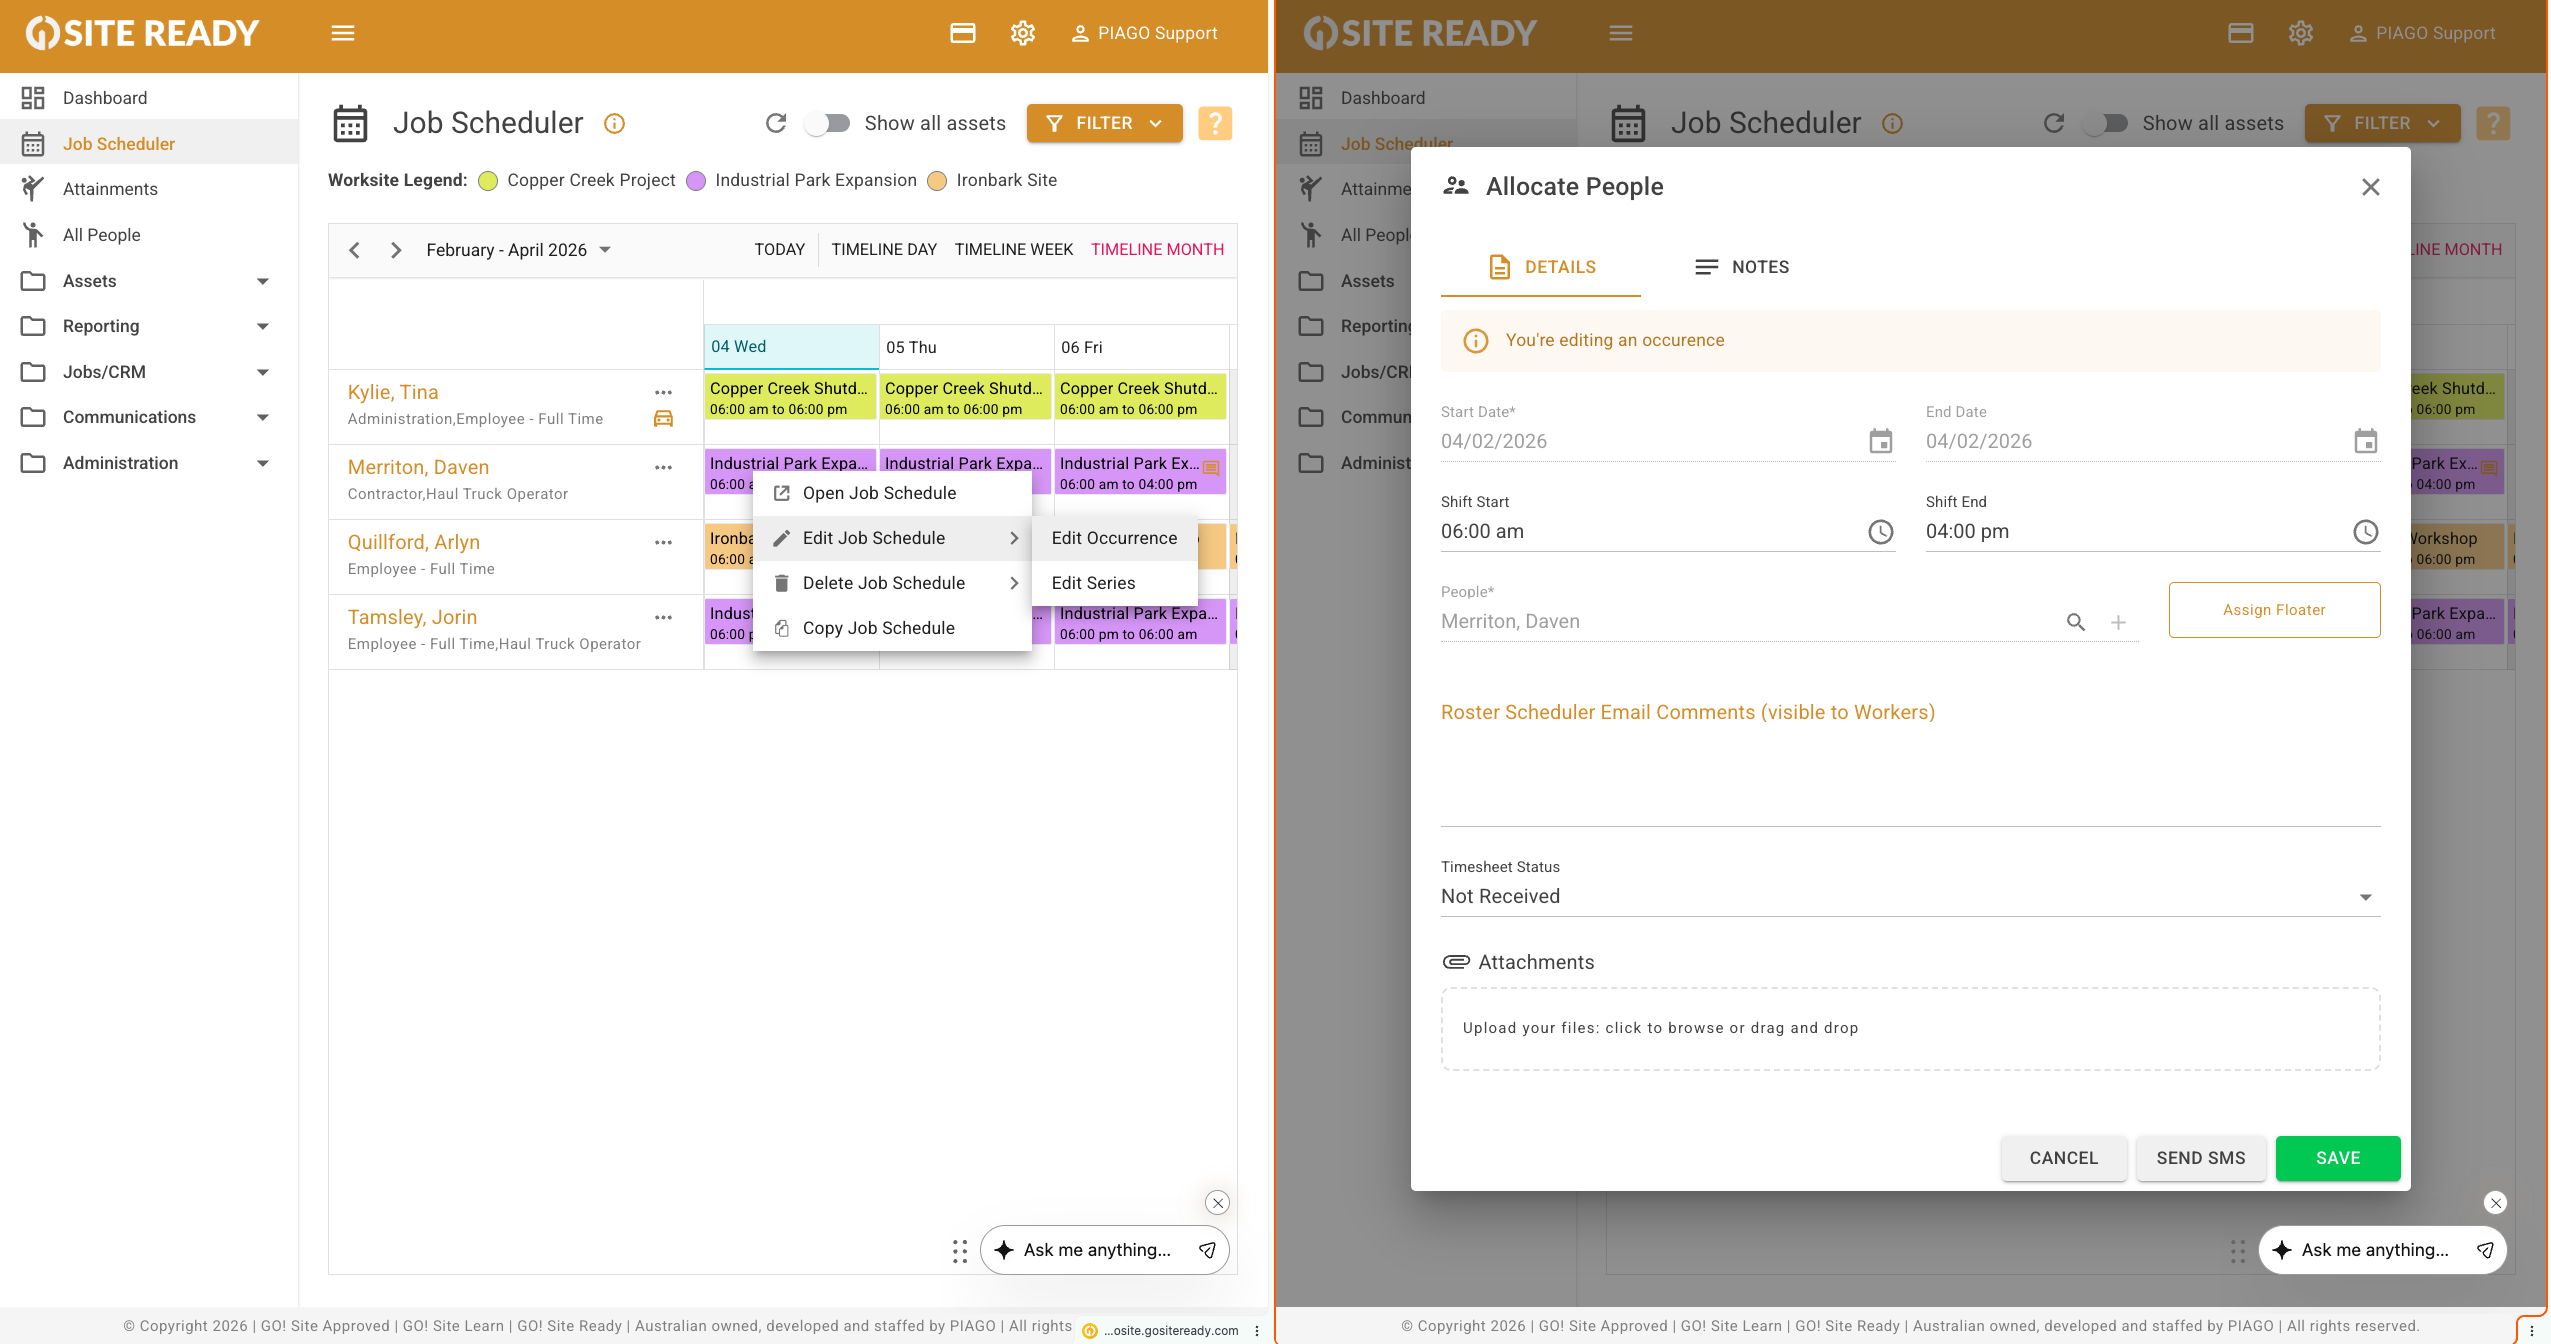Screen dimensions: 2551x1344
Task: Click the Shift End clock icon
Action: [2365, 532]
